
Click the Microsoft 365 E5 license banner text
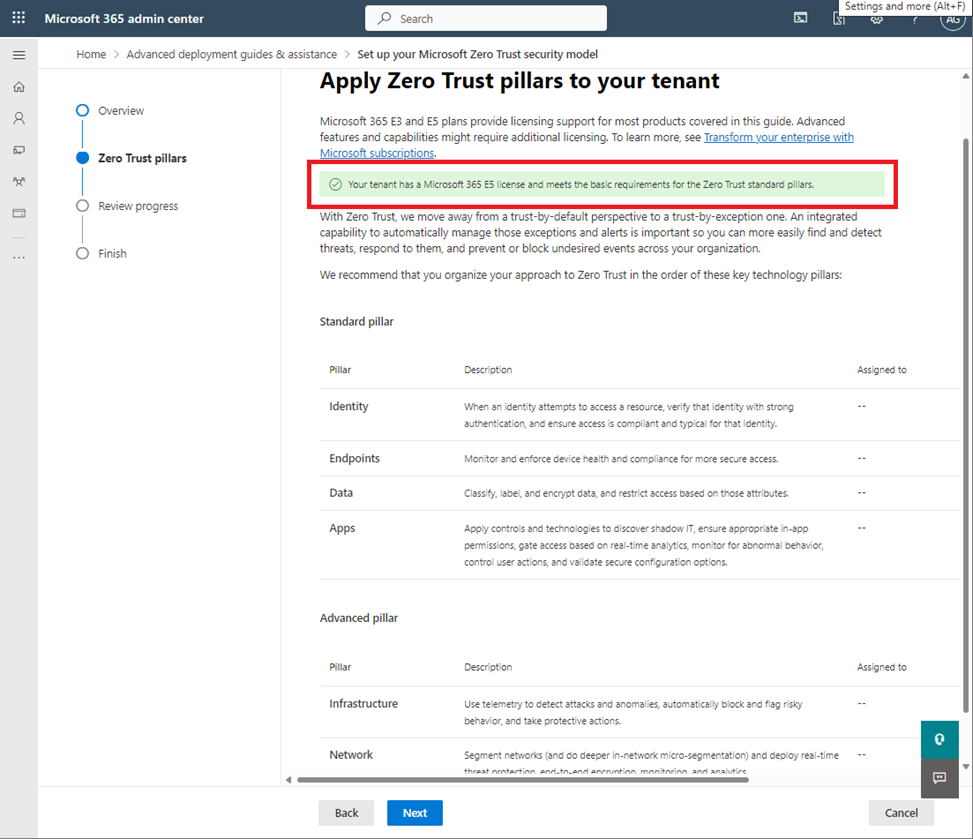(581, 184)
